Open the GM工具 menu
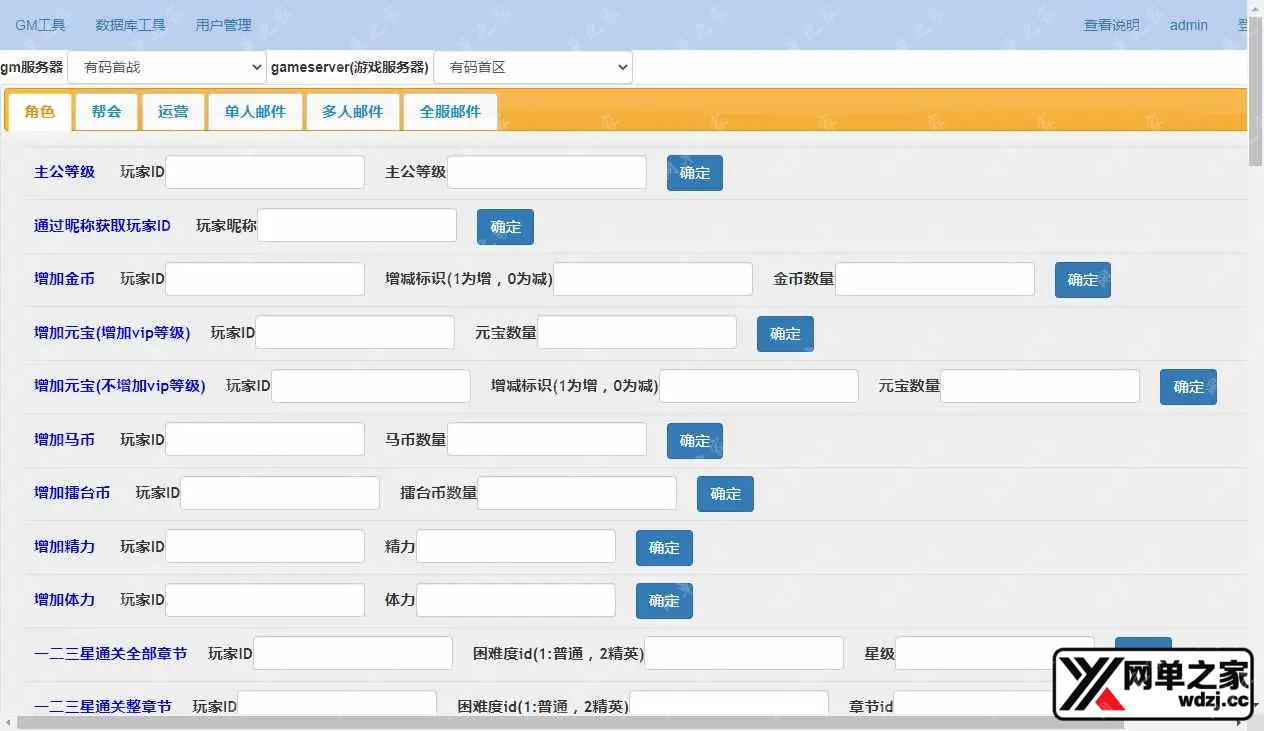1264x731 pixels. tap(40, 25)
